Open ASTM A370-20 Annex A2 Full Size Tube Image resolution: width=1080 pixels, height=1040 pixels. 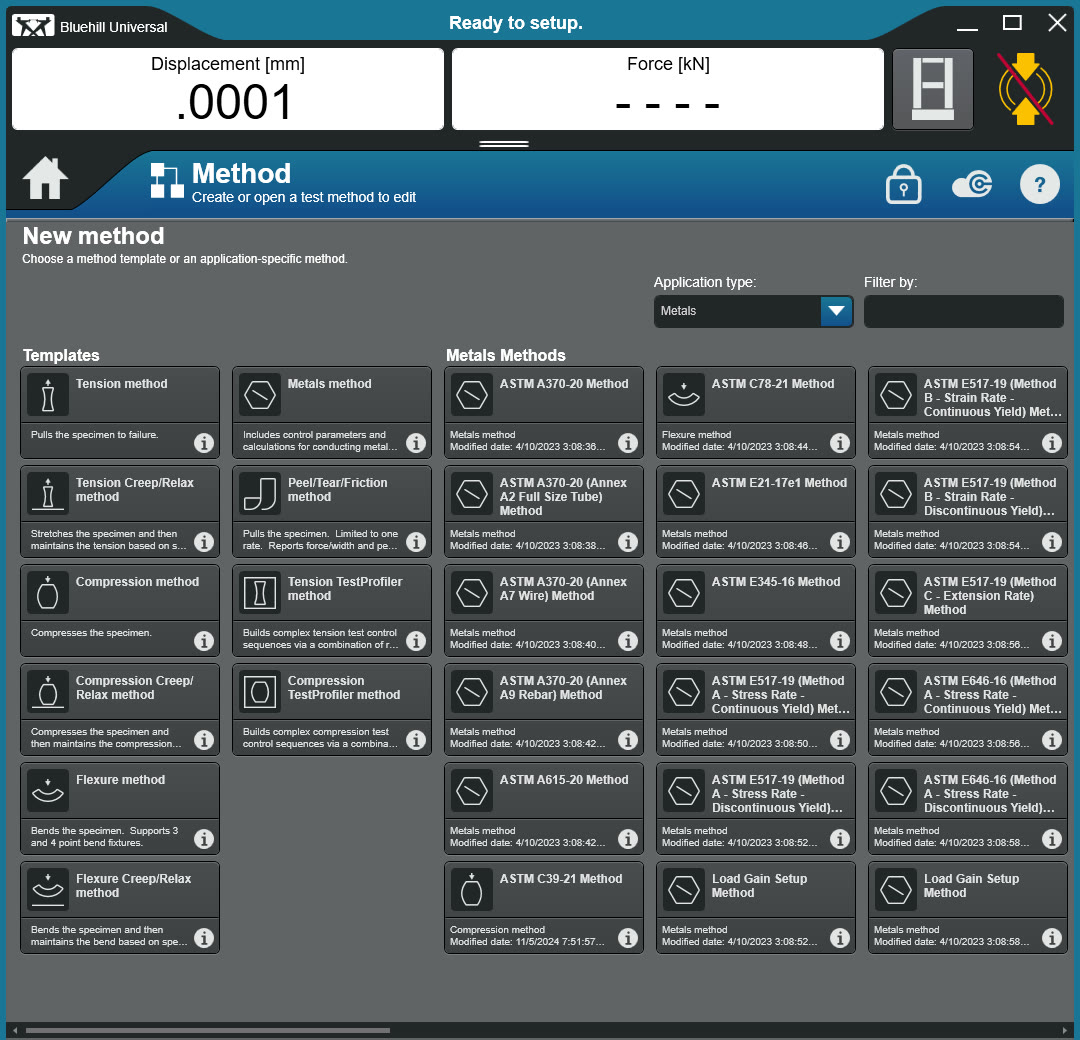point(544,512)
